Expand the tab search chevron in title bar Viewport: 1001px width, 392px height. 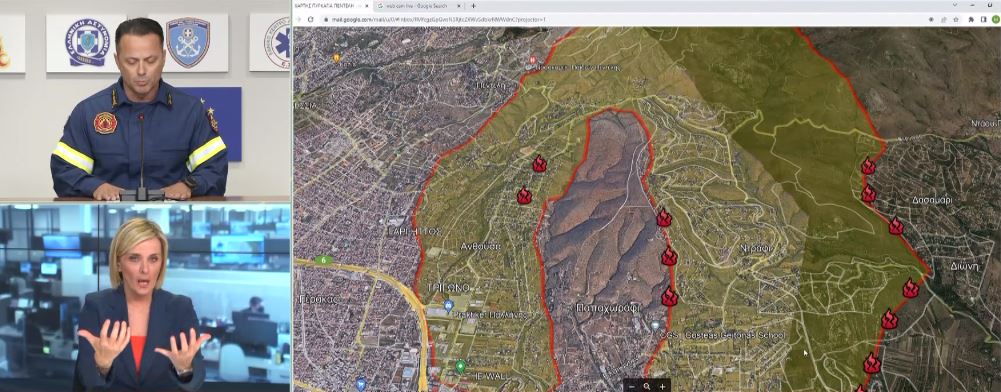pyautogui.click(x=954, y=5)
